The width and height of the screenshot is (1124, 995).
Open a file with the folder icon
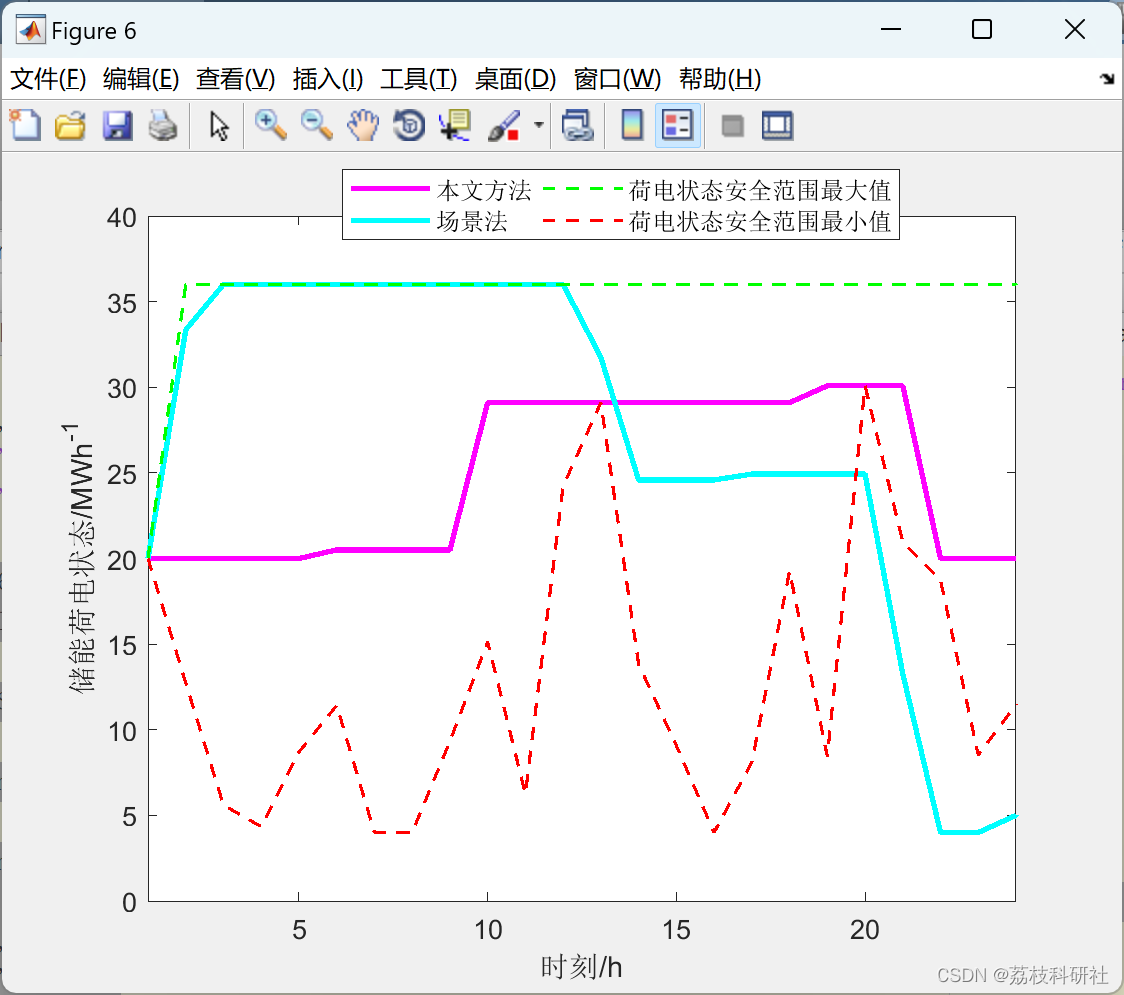70,126
